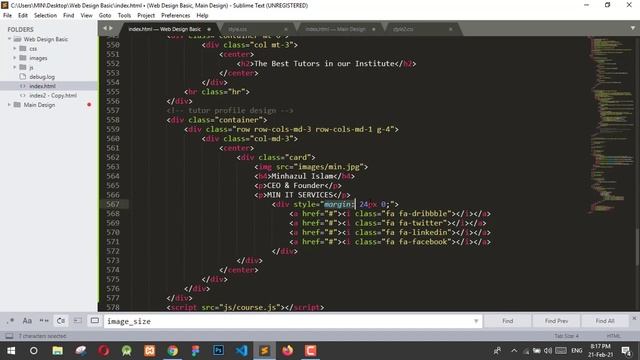Open XAMPP from taskbar
640x360 pixels.
click(x=149, y=351)
